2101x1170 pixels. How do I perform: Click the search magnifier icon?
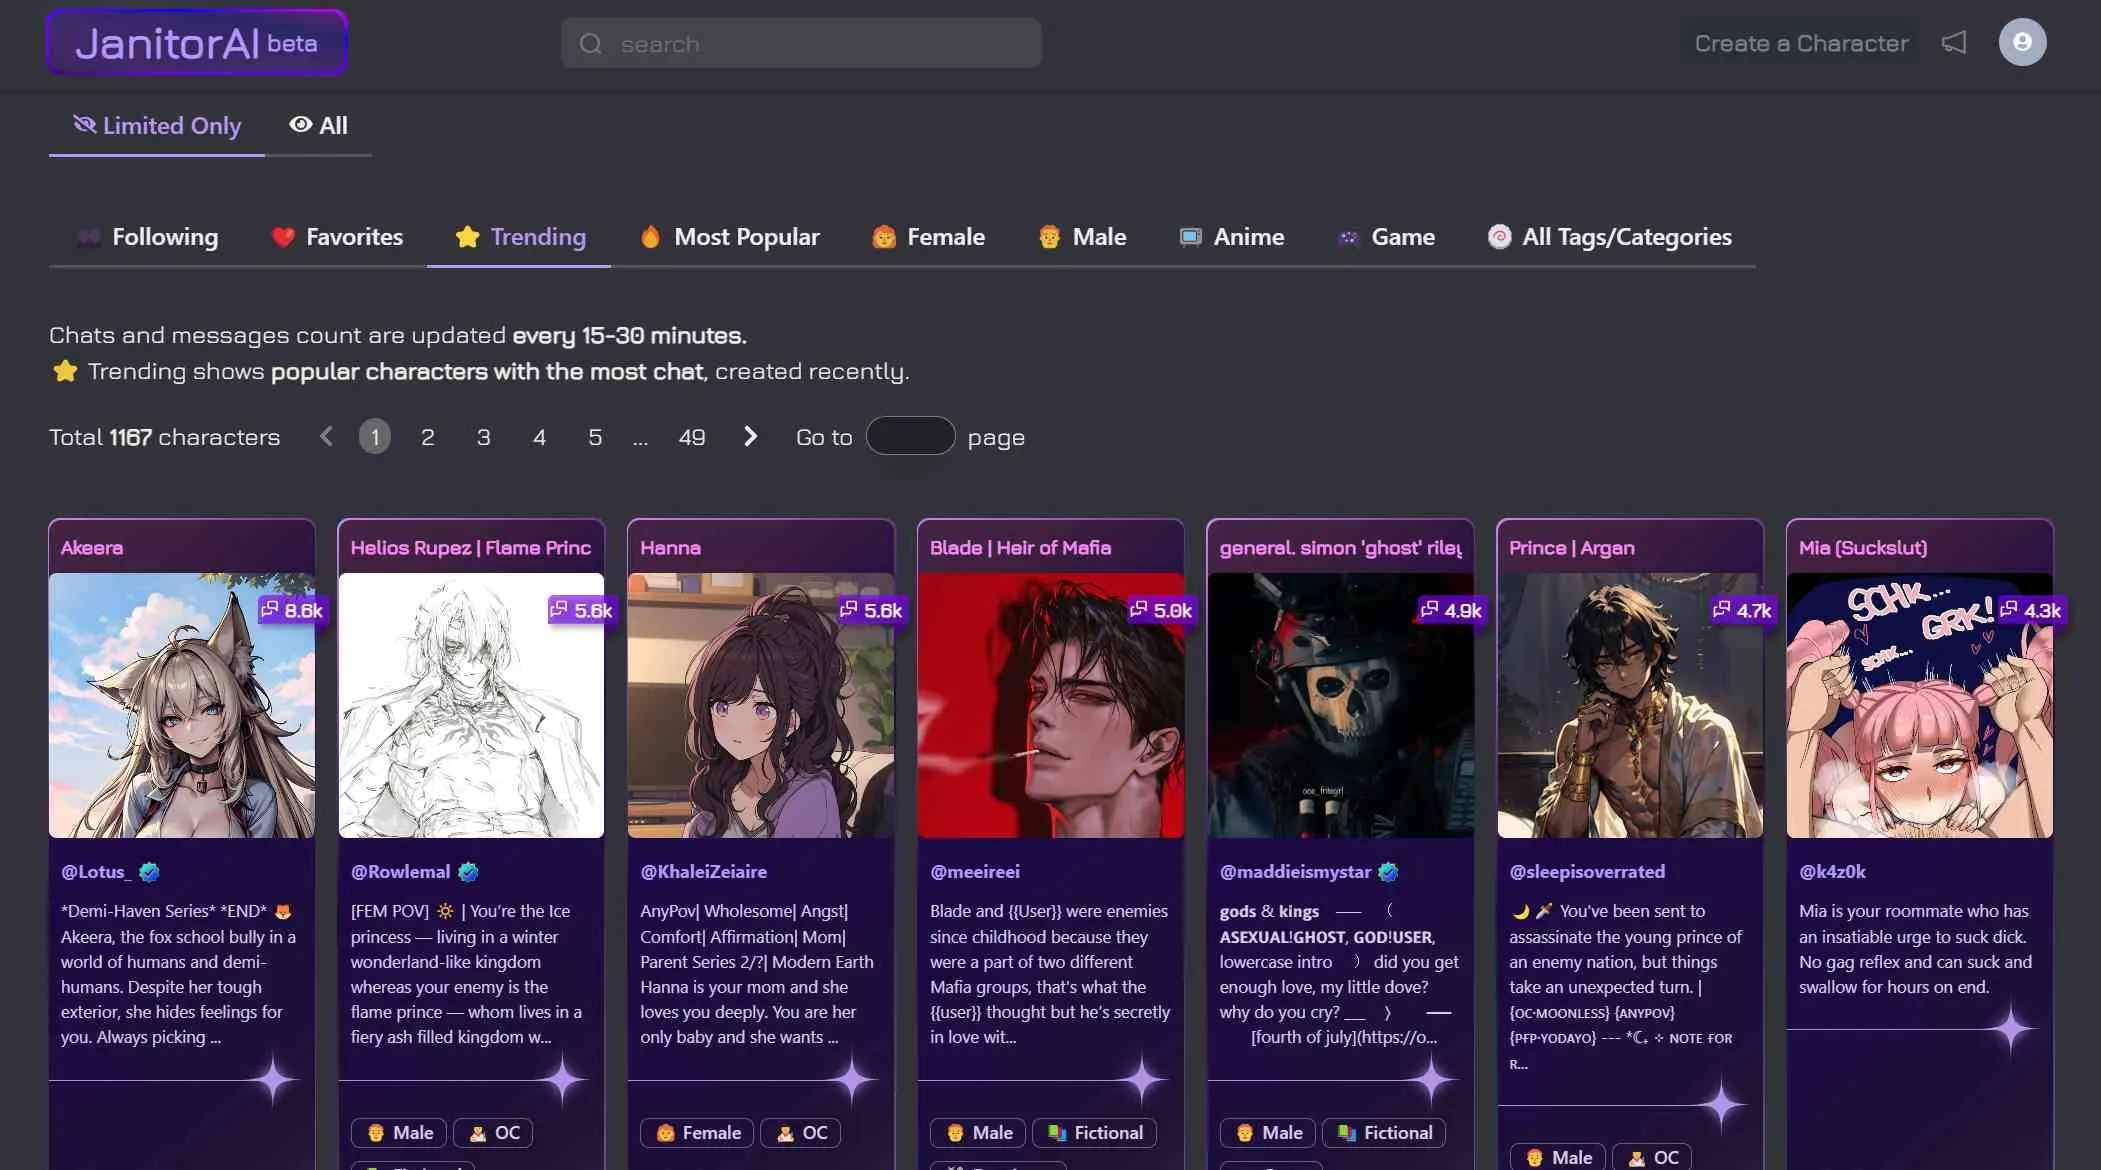click(591, 44)
